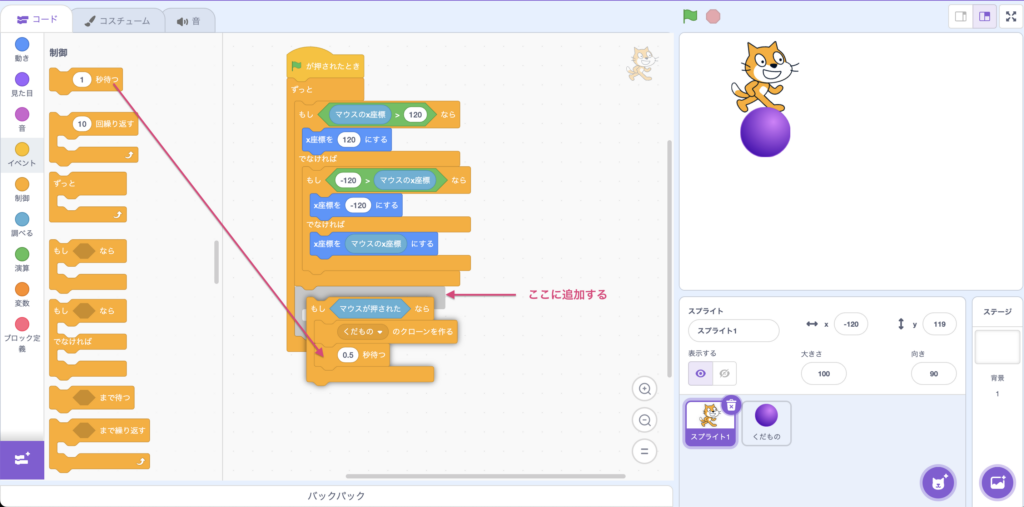1024x507 pixels.
Task: Hide the sprite with crossed-eye icon
Action: point(724,374)
